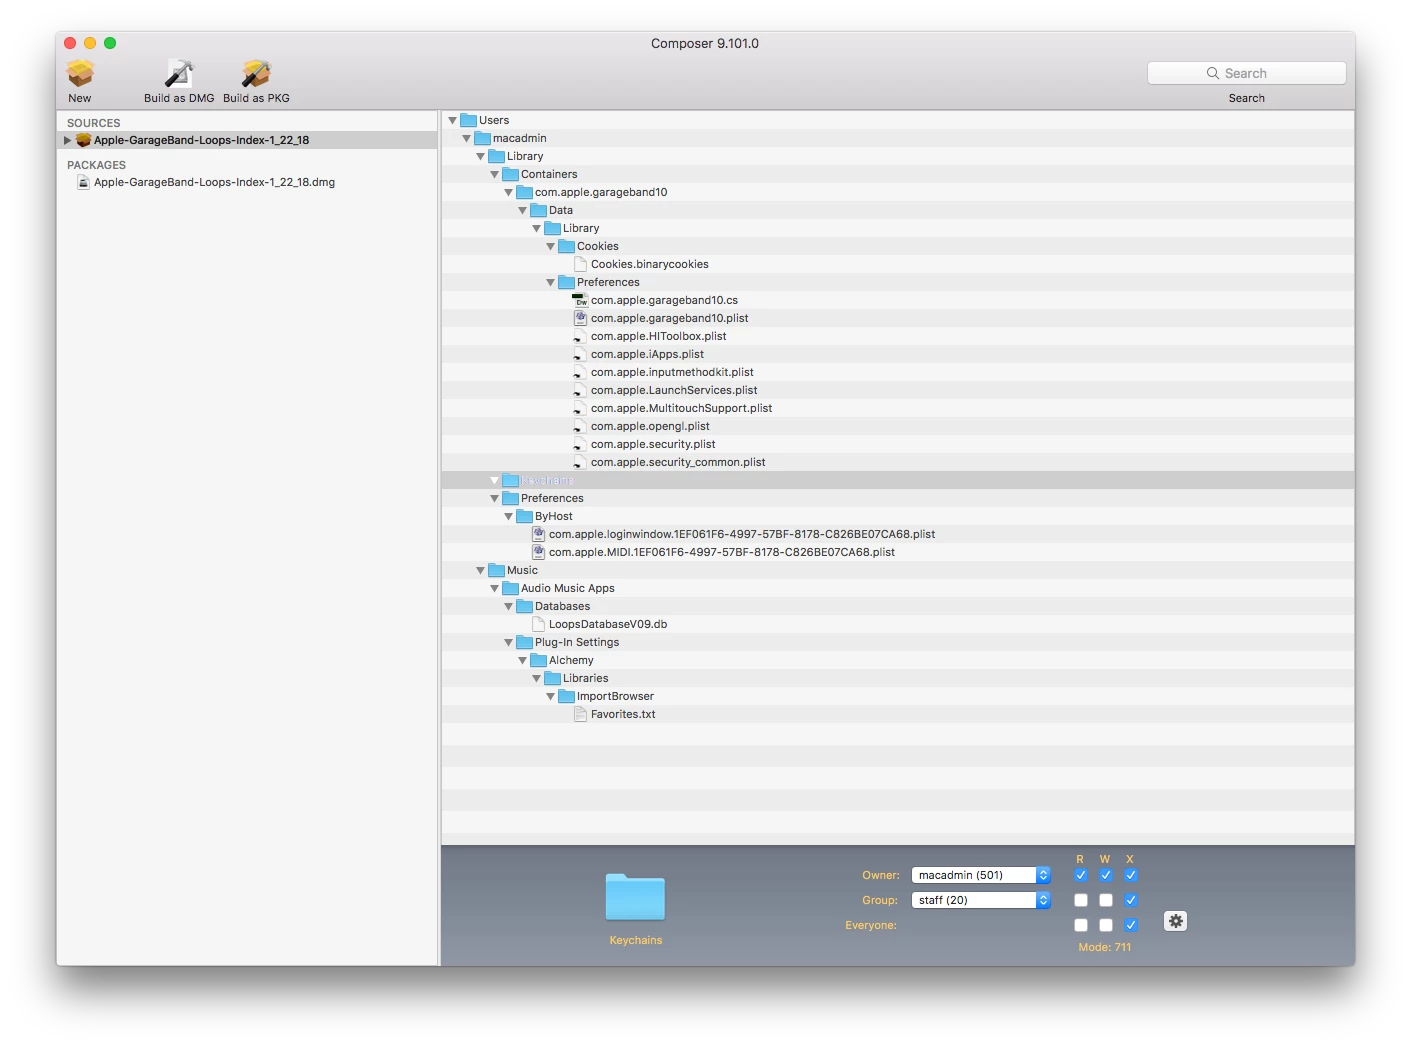Select the Containers folder icon

(x=510, y=174)
